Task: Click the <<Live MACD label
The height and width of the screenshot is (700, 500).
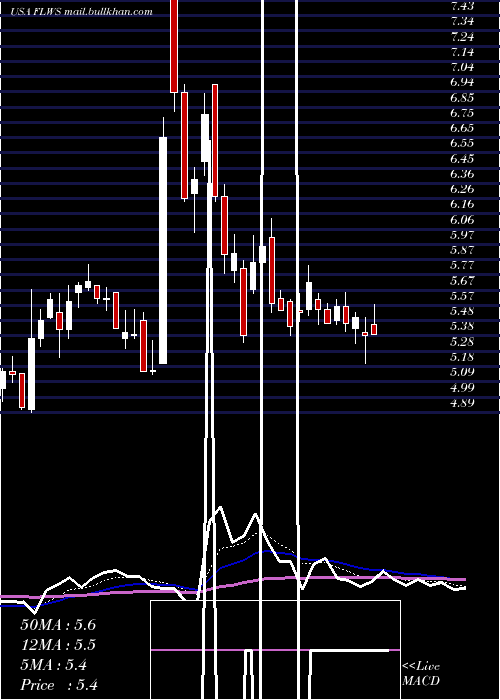Action: tap(421, 673)
